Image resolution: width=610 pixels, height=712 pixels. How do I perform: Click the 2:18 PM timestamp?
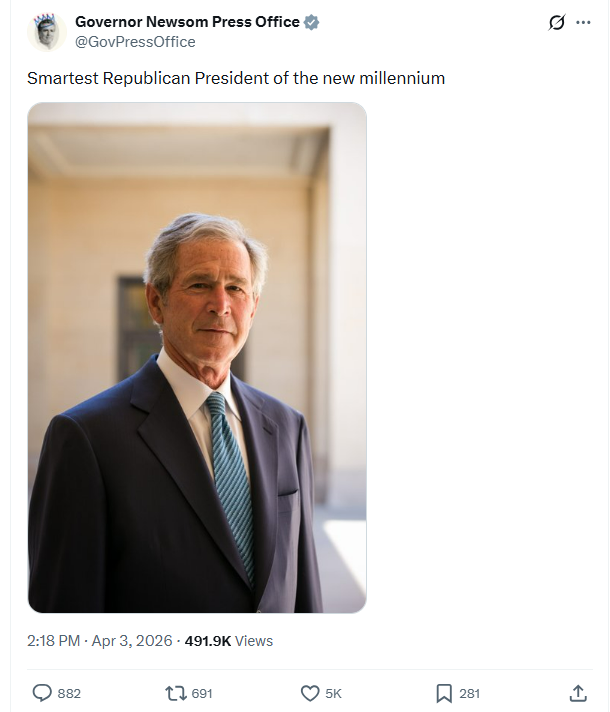point(53,641)
